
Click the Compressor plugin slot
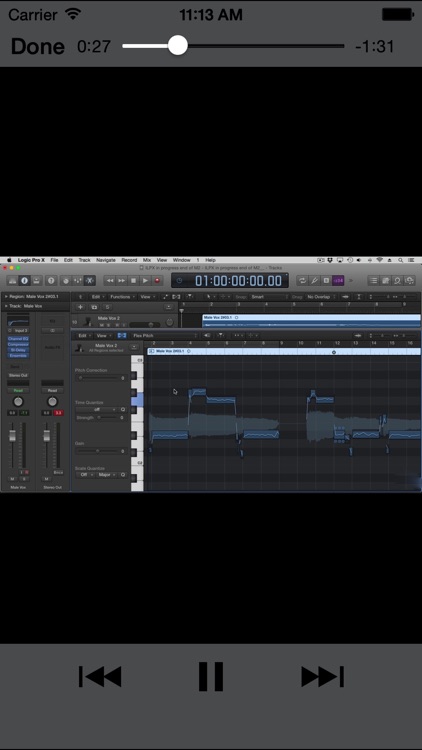[18, 344]
